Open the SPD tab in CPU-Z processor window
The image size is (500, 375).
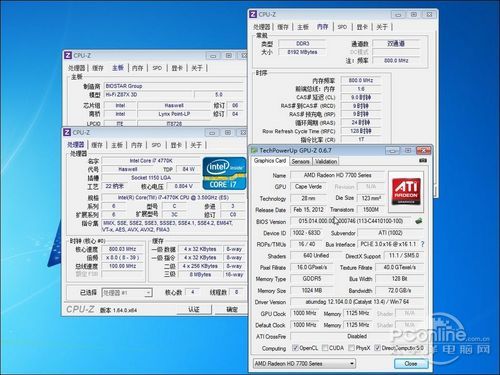tap(156, 145)
